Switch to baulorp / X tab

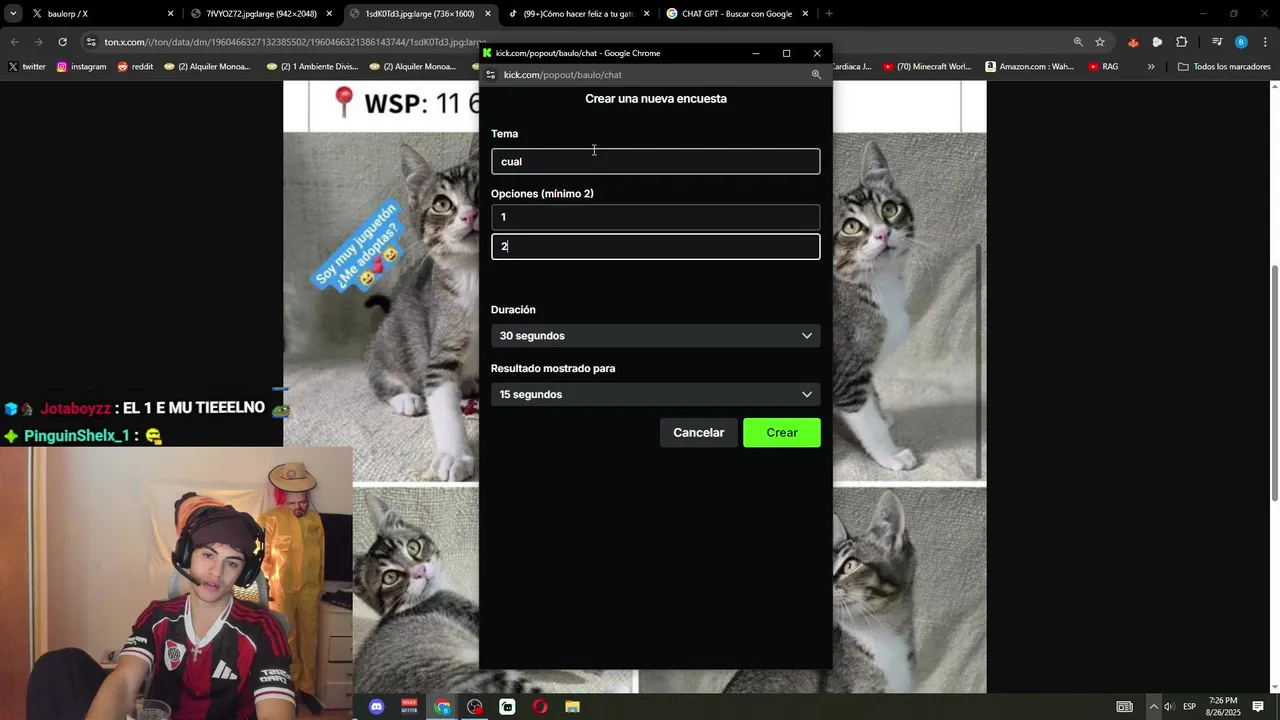100,14
